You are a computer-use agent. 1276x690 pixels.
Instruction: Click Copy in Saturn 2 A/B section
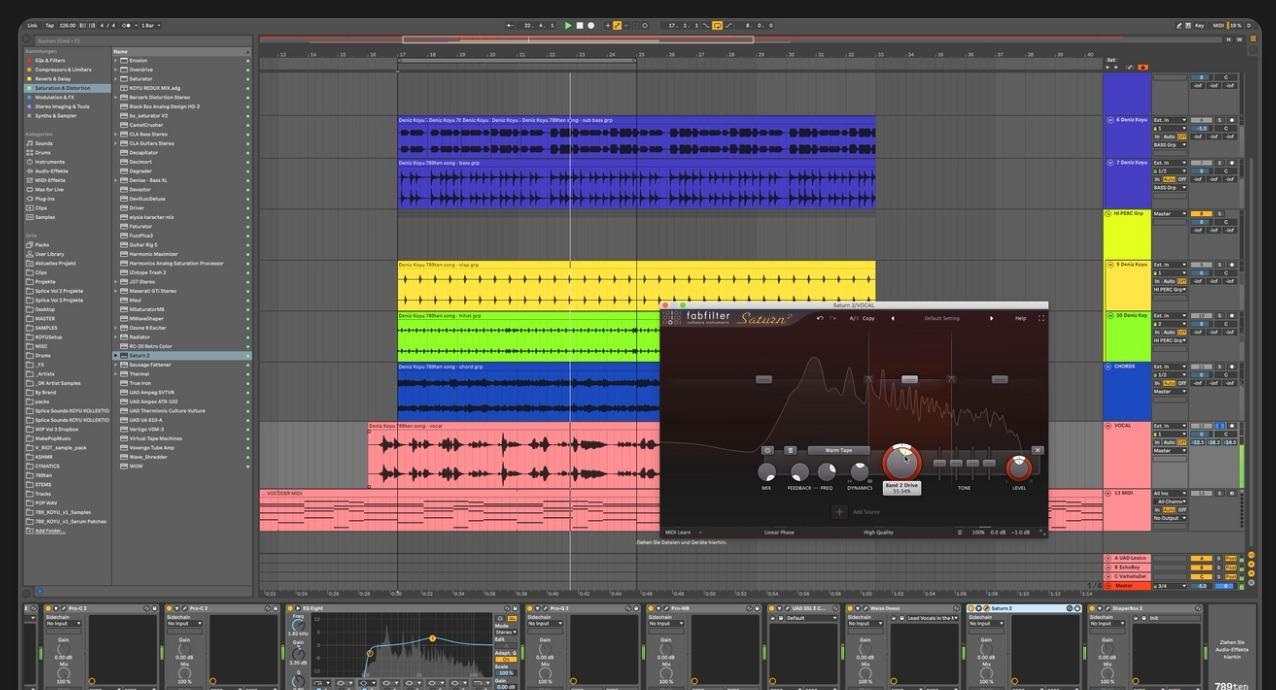point(868,318)
